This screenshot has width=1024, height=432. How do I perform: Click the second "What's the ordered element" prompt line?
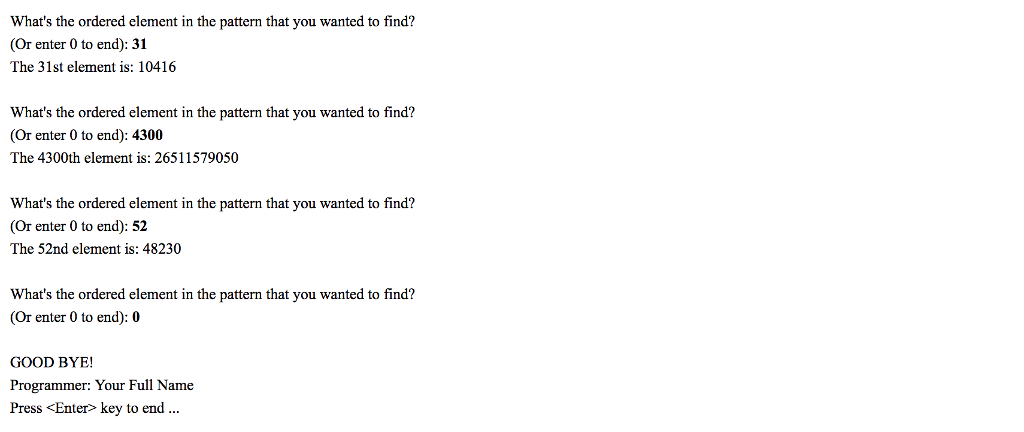click(212, 112)
